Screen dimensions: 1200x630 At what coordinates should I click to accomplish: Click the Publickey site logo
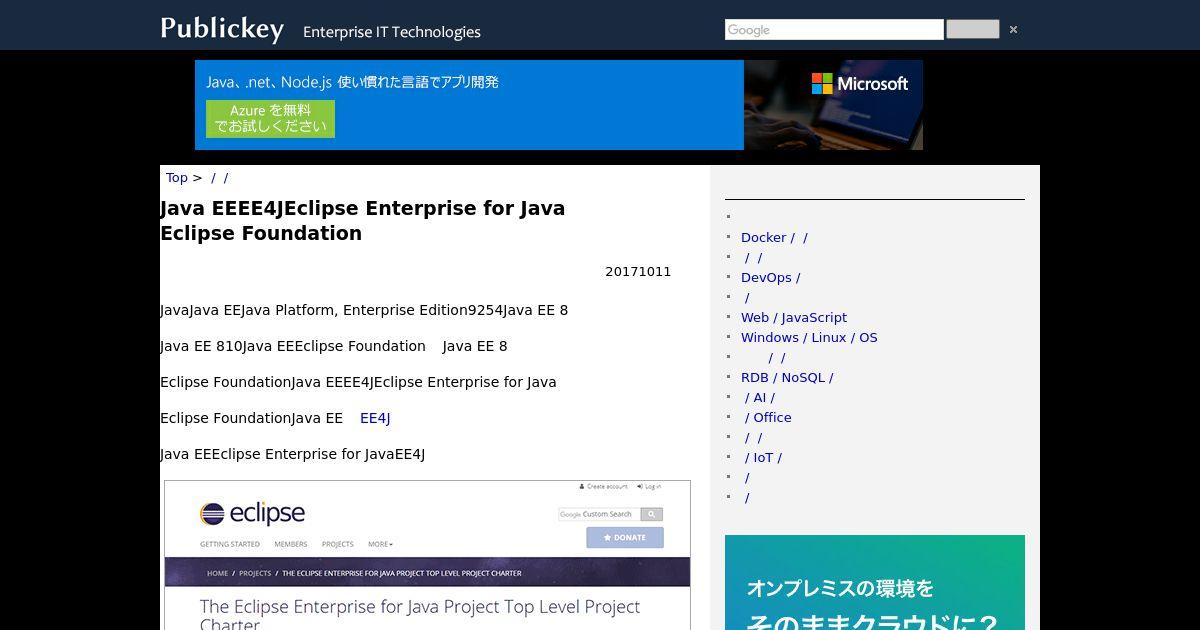click(x=222, y=28)
